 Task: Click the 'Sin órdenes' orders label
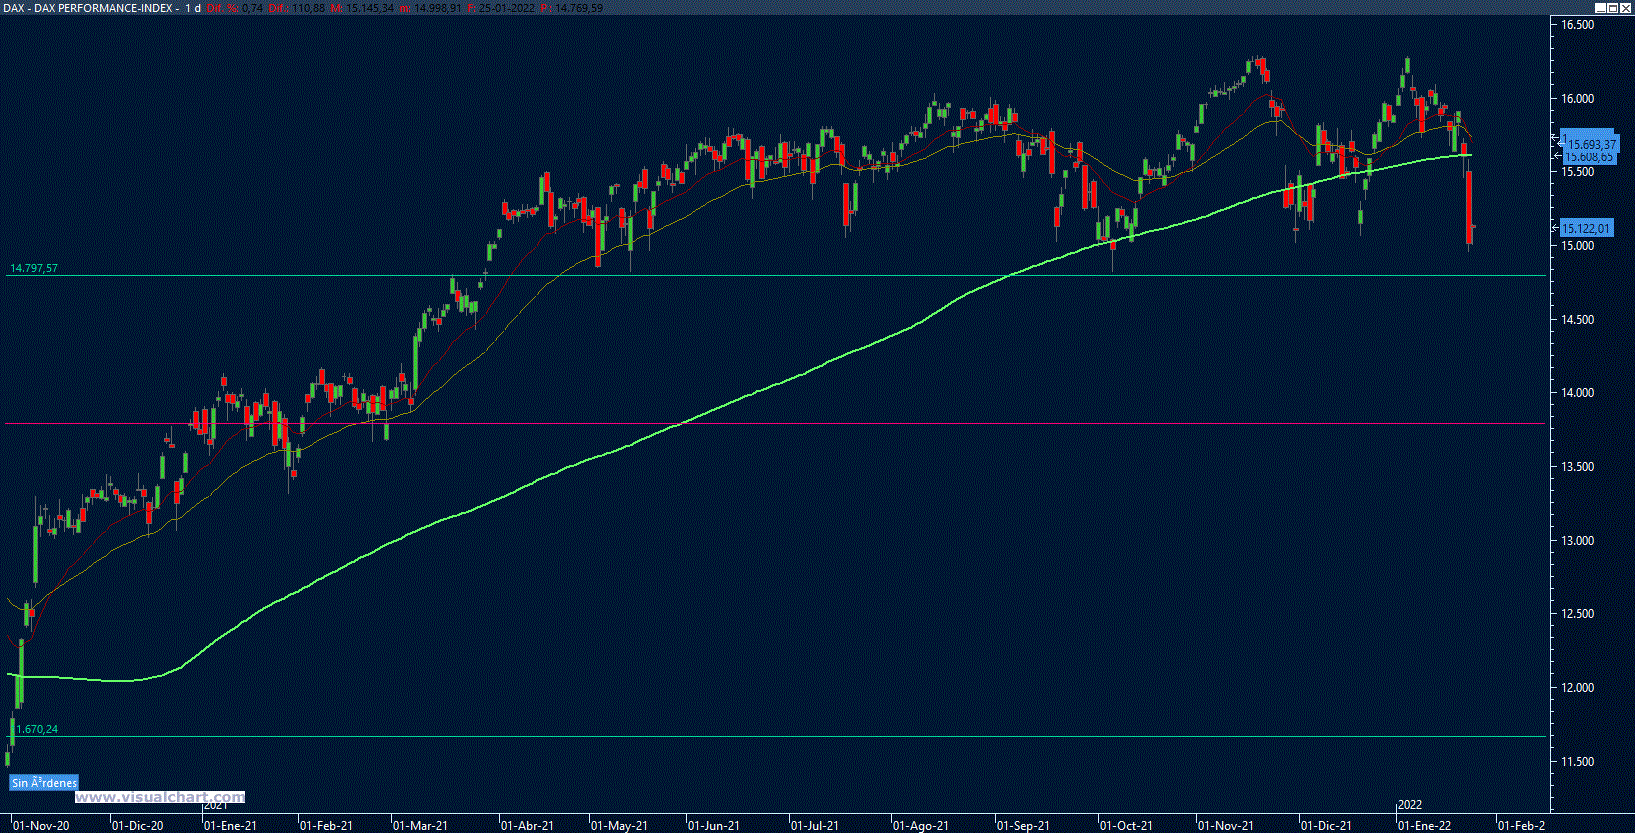pos(43,783)
